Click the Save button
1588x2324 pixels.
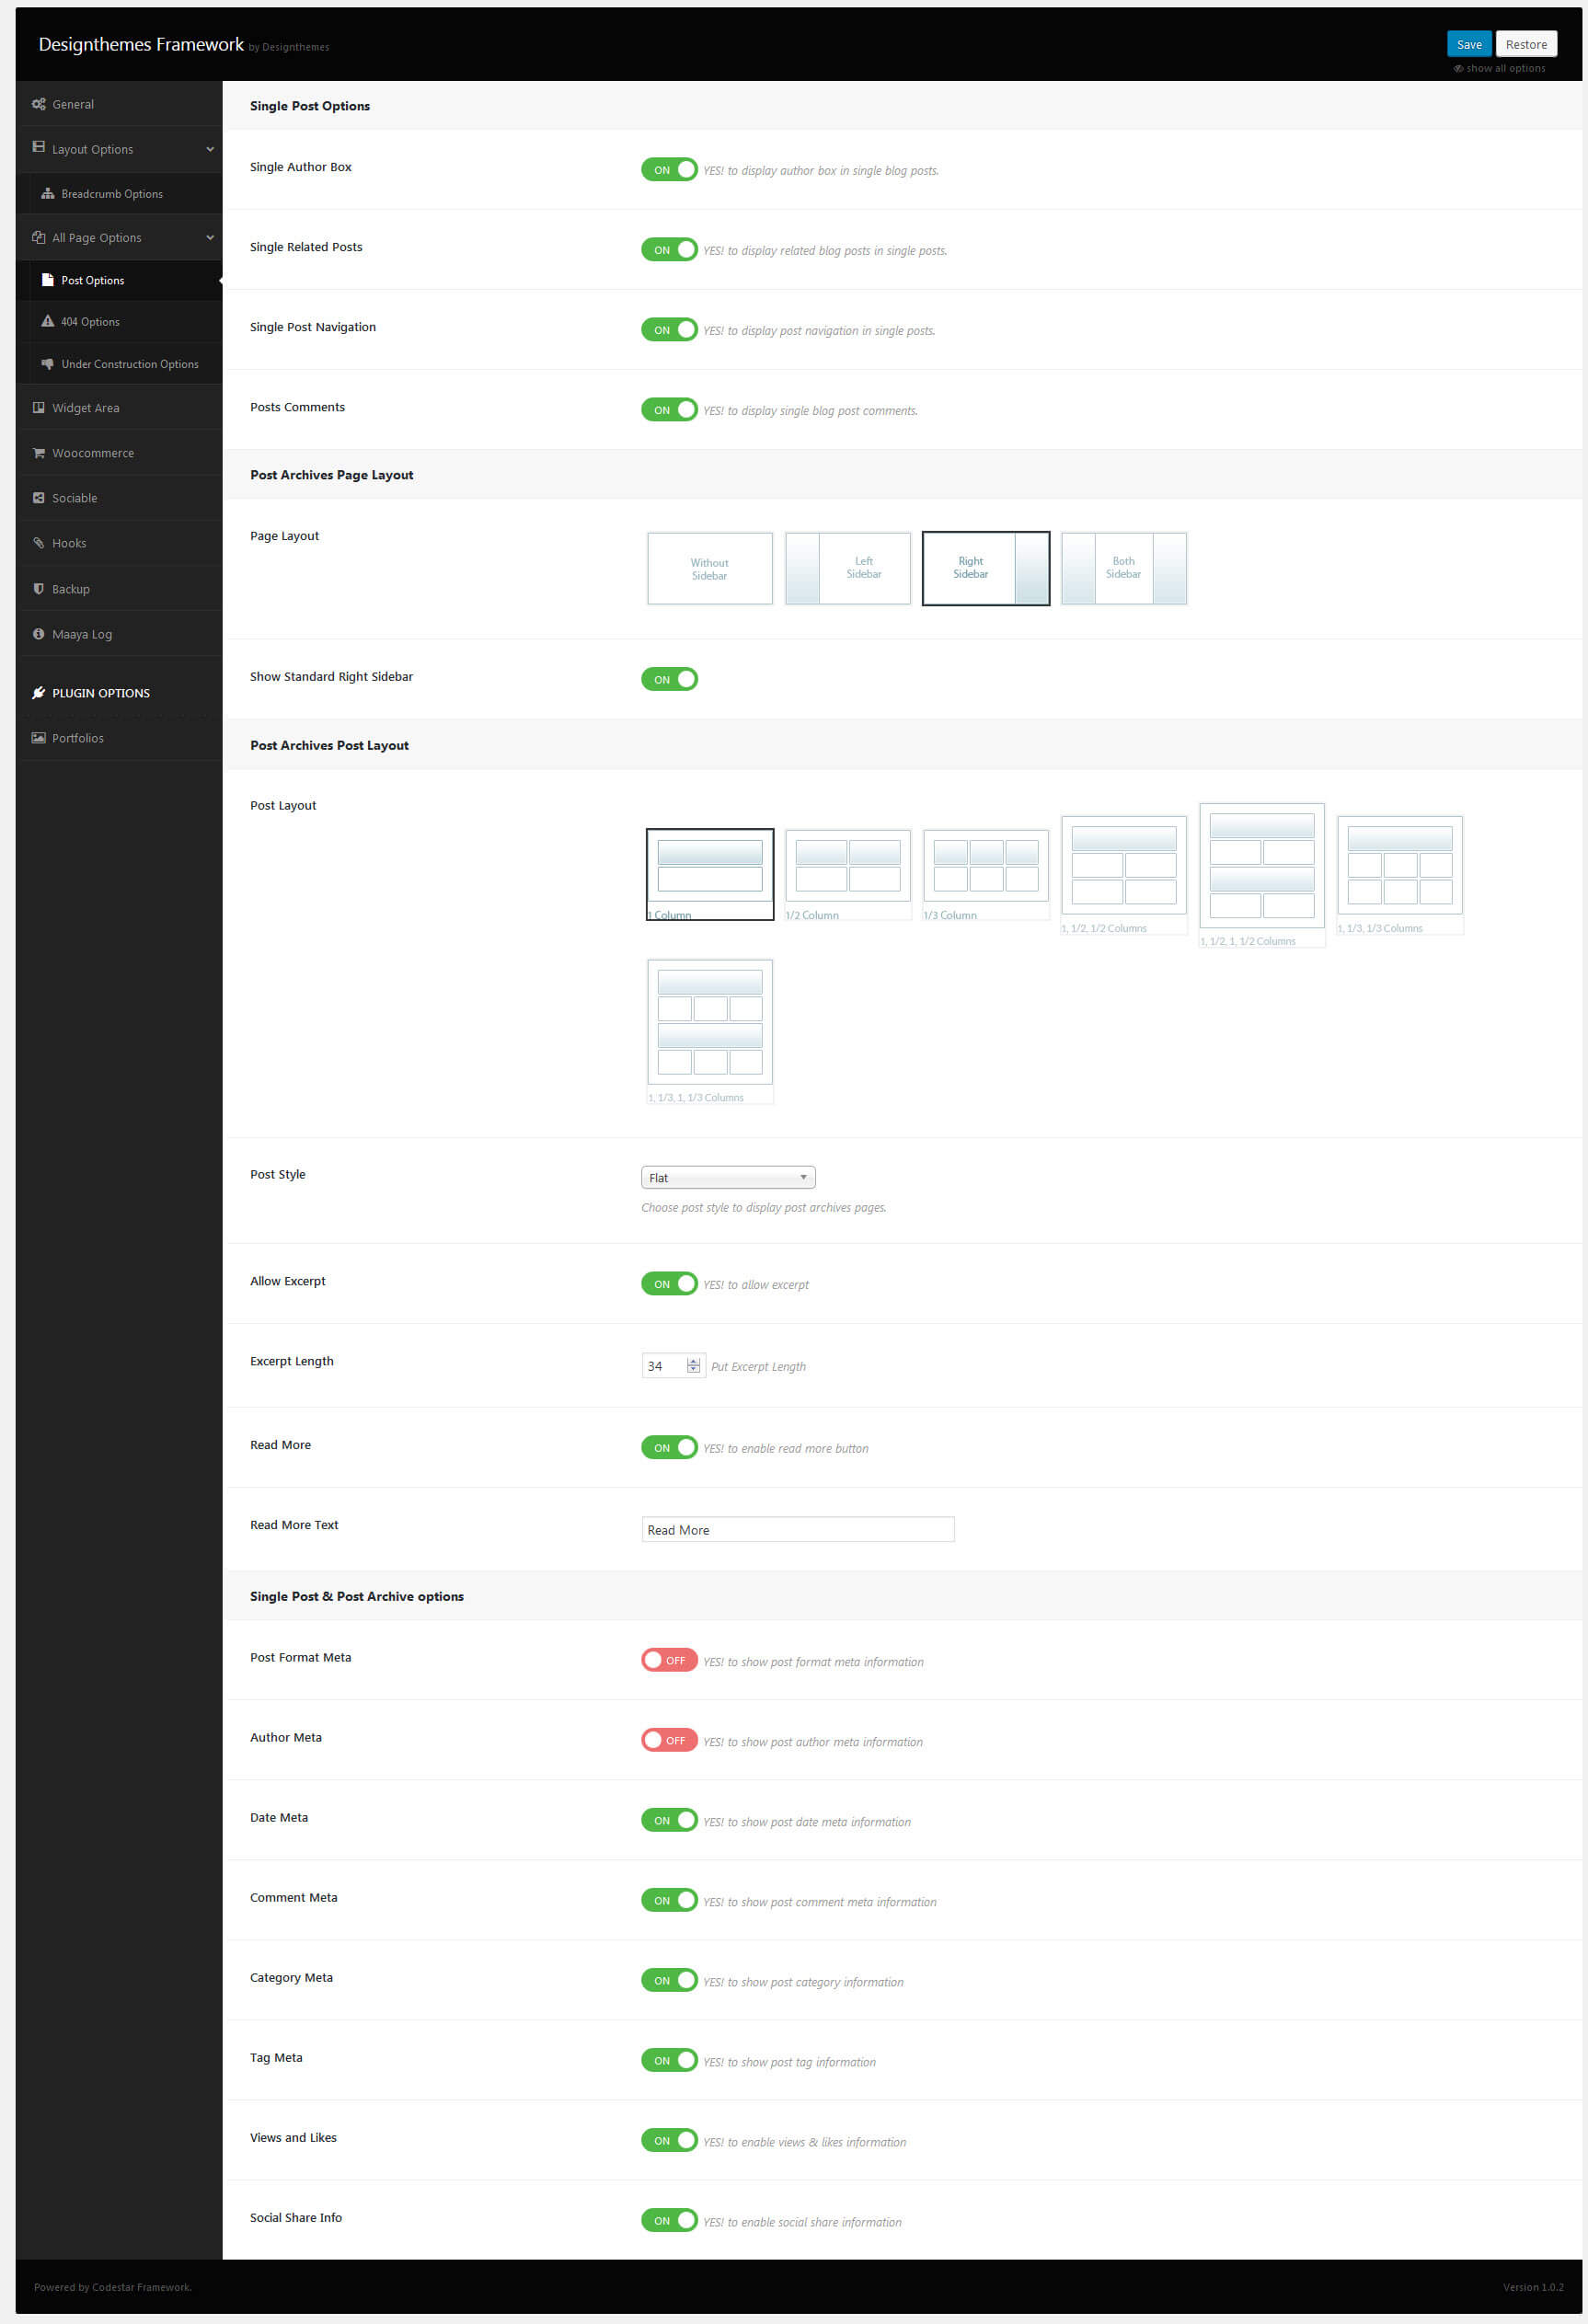coord(1469,44)
